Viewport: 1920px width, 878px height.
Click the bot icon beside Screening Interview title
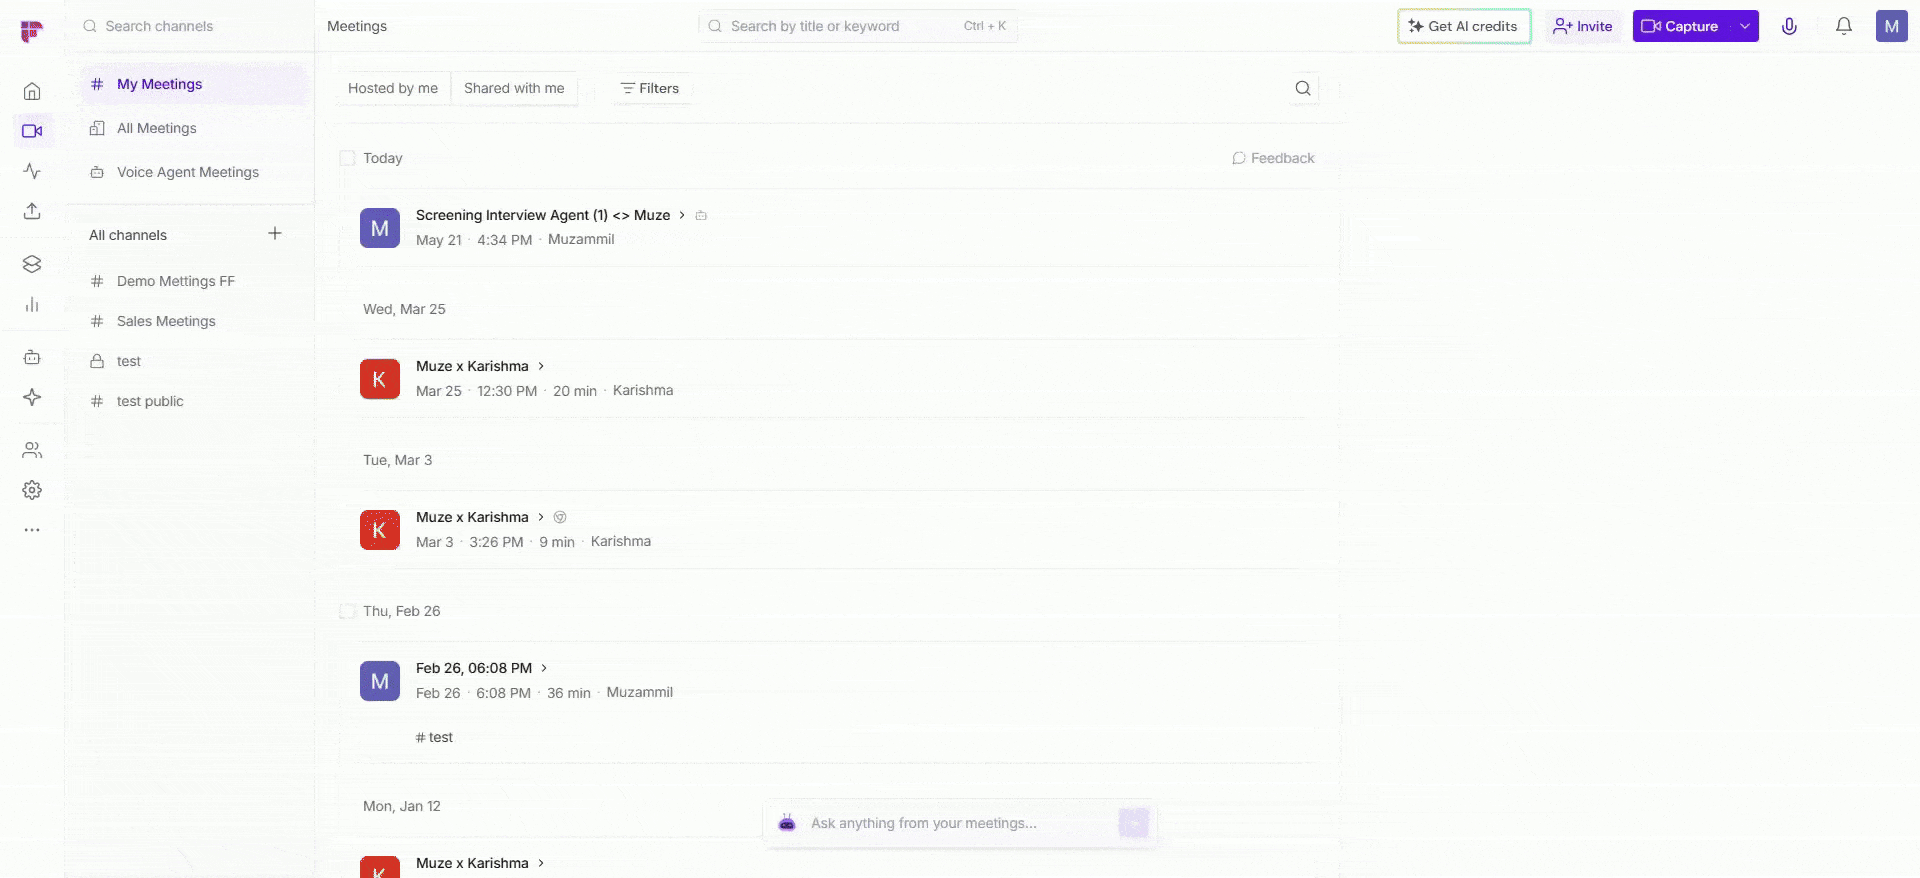point(701,215)
